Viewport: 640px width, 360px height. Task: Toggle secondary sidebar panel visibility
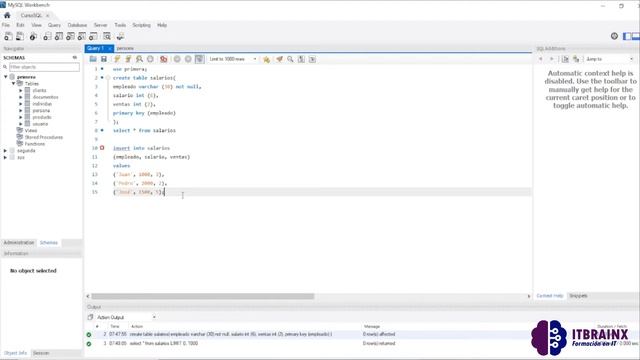pyautogui.click(x=636, y=36)
